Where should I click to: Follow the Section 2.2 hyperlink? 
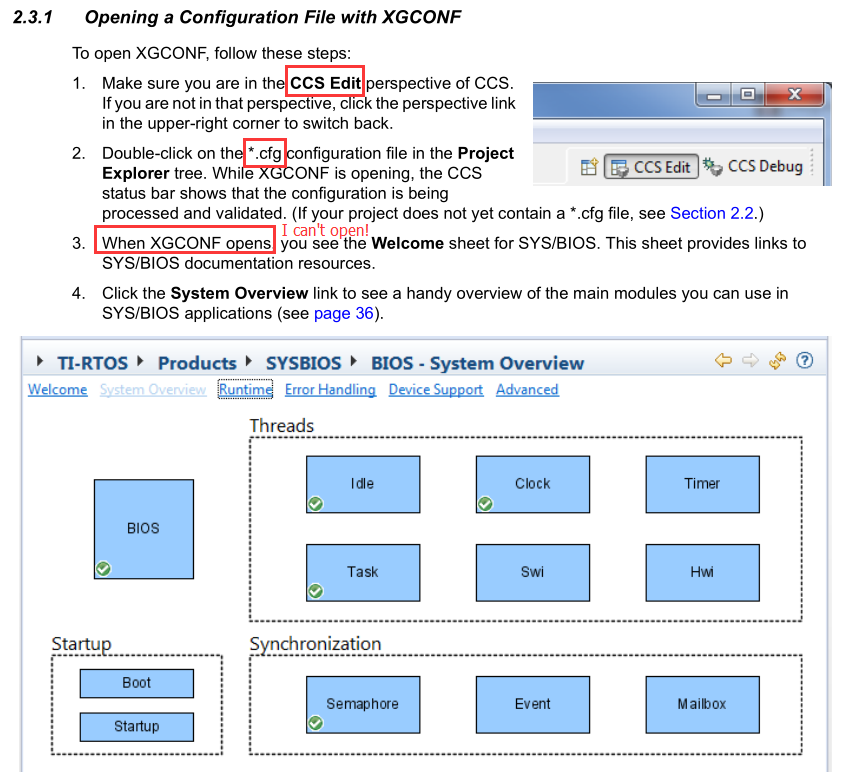tap(711, 213)
